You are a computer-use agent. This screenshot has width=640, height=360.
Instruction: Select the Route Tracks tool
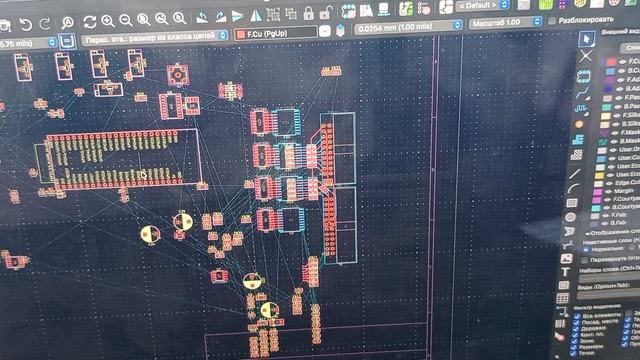582,93
